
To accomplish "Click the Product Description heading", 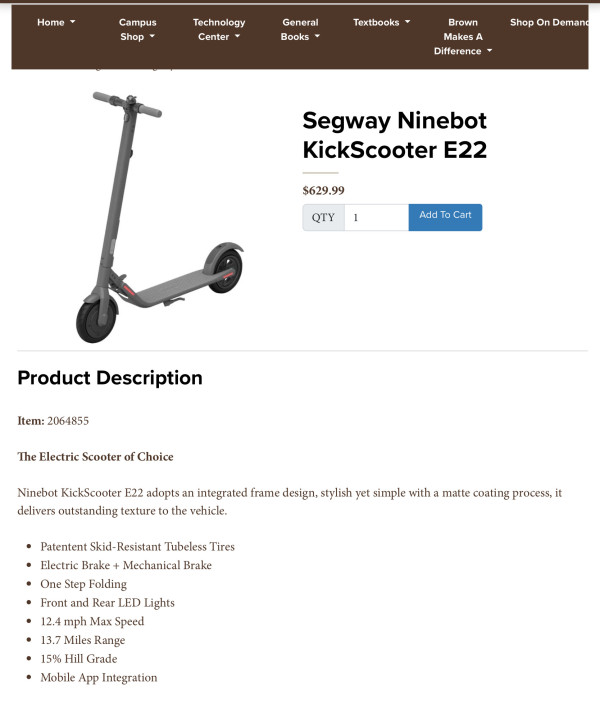I will [110, 378].
